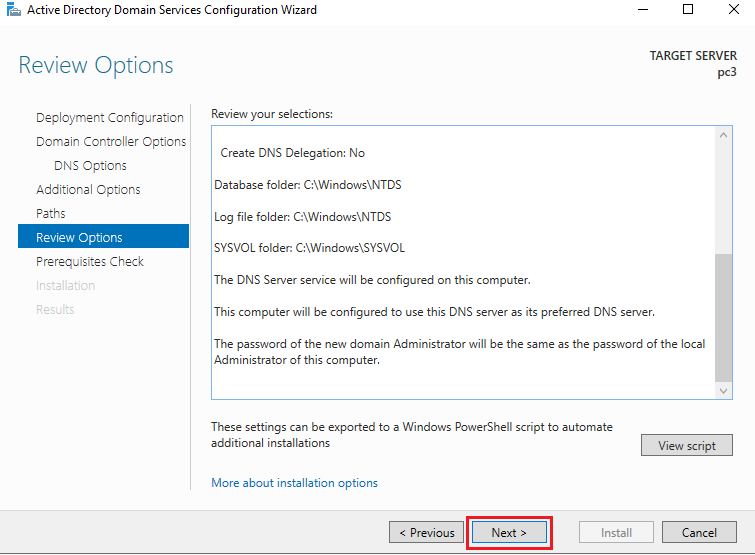Maximize the wizard window
Image resolution: width=755 pixels, height=555 pixels.
[x=687, y=10]
